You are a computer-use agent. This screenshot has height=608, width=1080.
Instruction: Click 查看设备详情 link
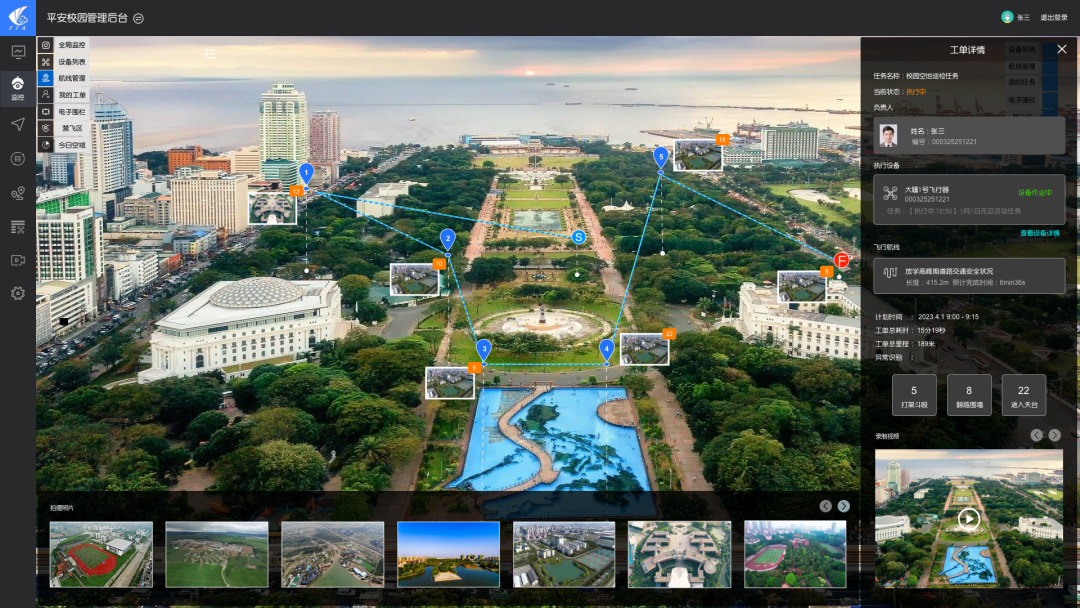click(x=1039, y=233)
